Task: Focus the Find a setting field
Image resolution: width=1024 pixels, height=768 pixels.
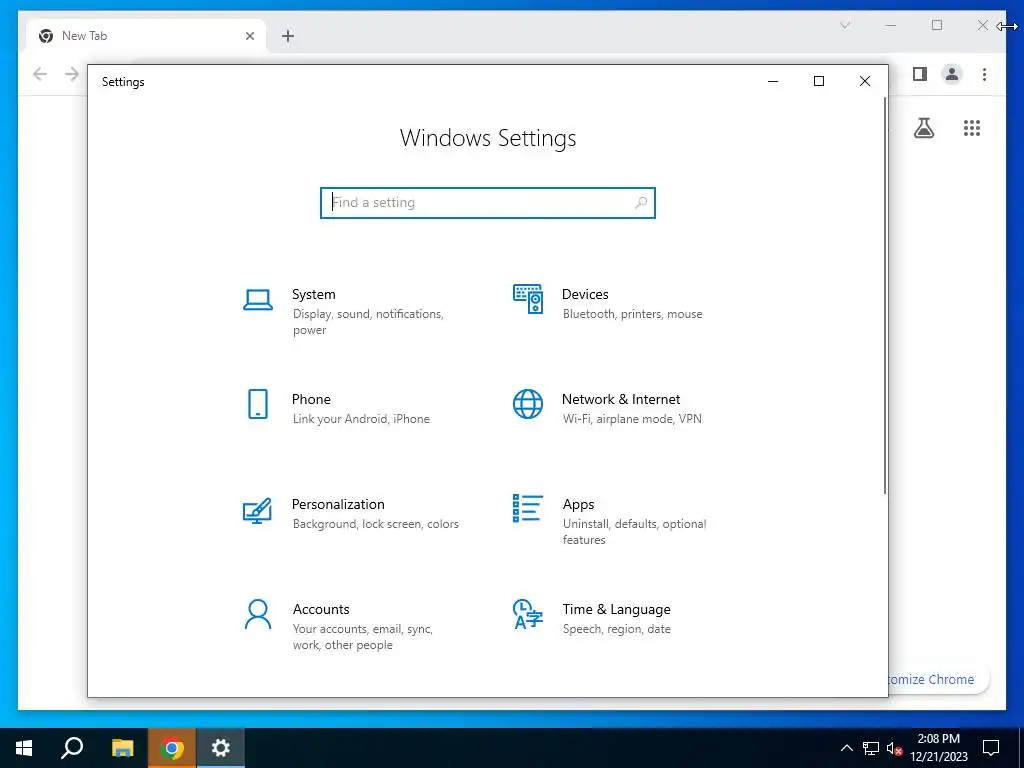Action: 488,202
